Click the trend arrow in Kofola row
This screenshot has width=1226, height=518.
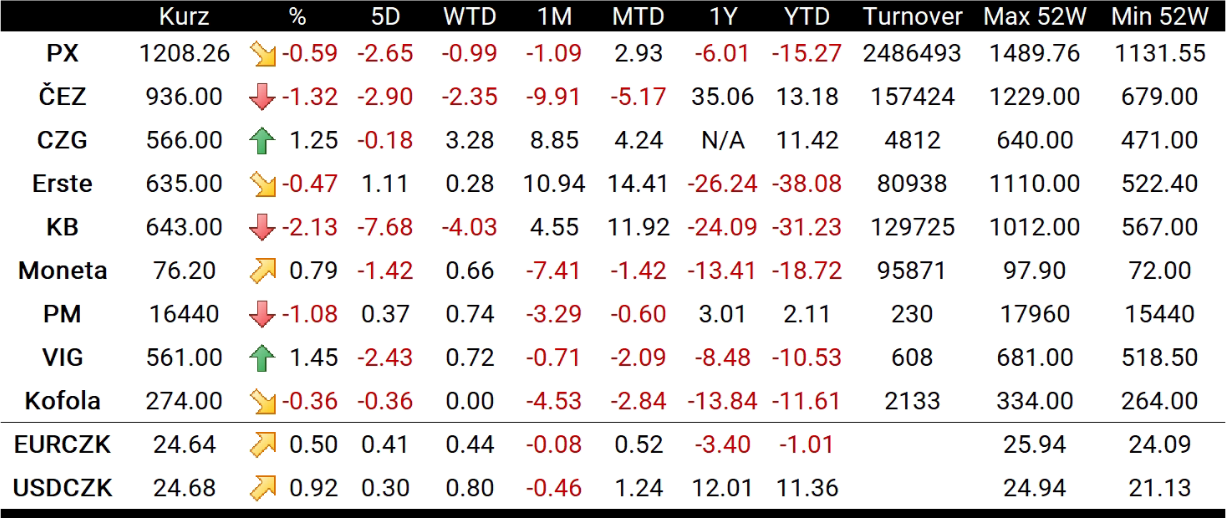(x=262, y=401)
